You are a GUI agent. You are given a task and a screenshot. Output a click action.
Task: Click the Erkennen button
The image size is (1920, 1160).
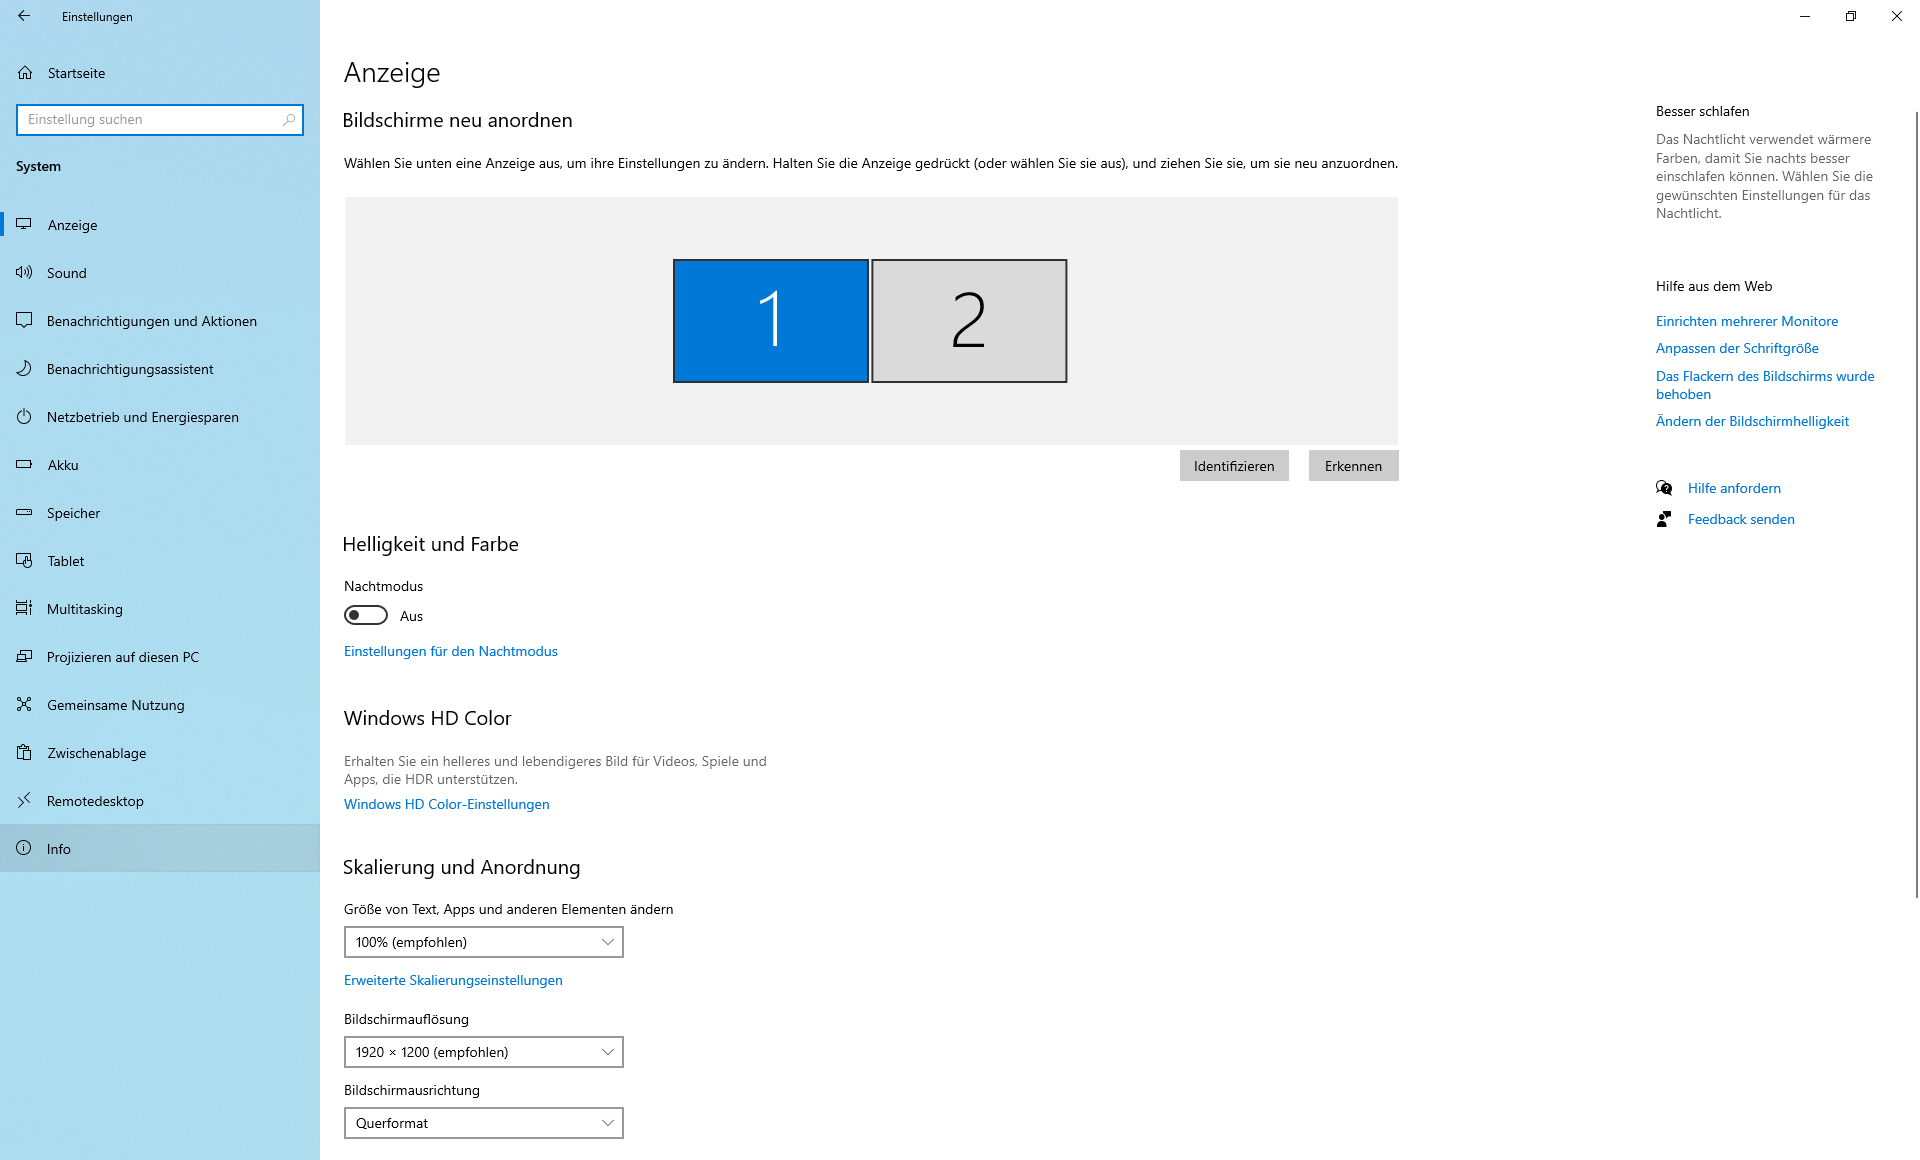coord(1353,466)
